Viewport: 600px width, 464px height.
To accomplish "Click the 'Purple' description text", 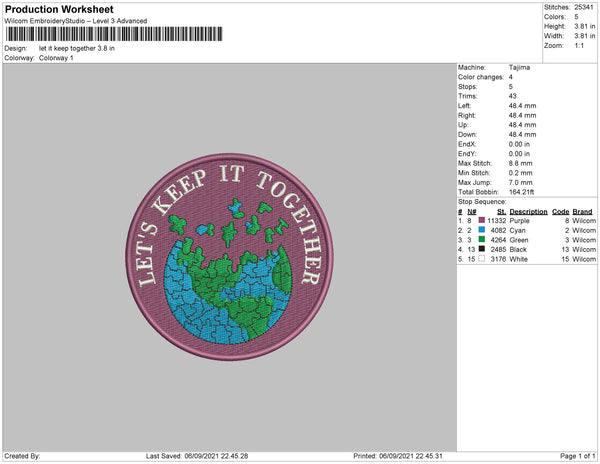I will tap(519, 221).
